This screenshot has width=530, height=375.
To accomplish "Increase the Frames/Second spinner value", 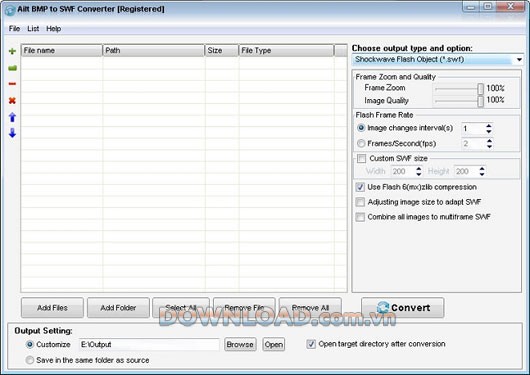I will tap(489, 141).
